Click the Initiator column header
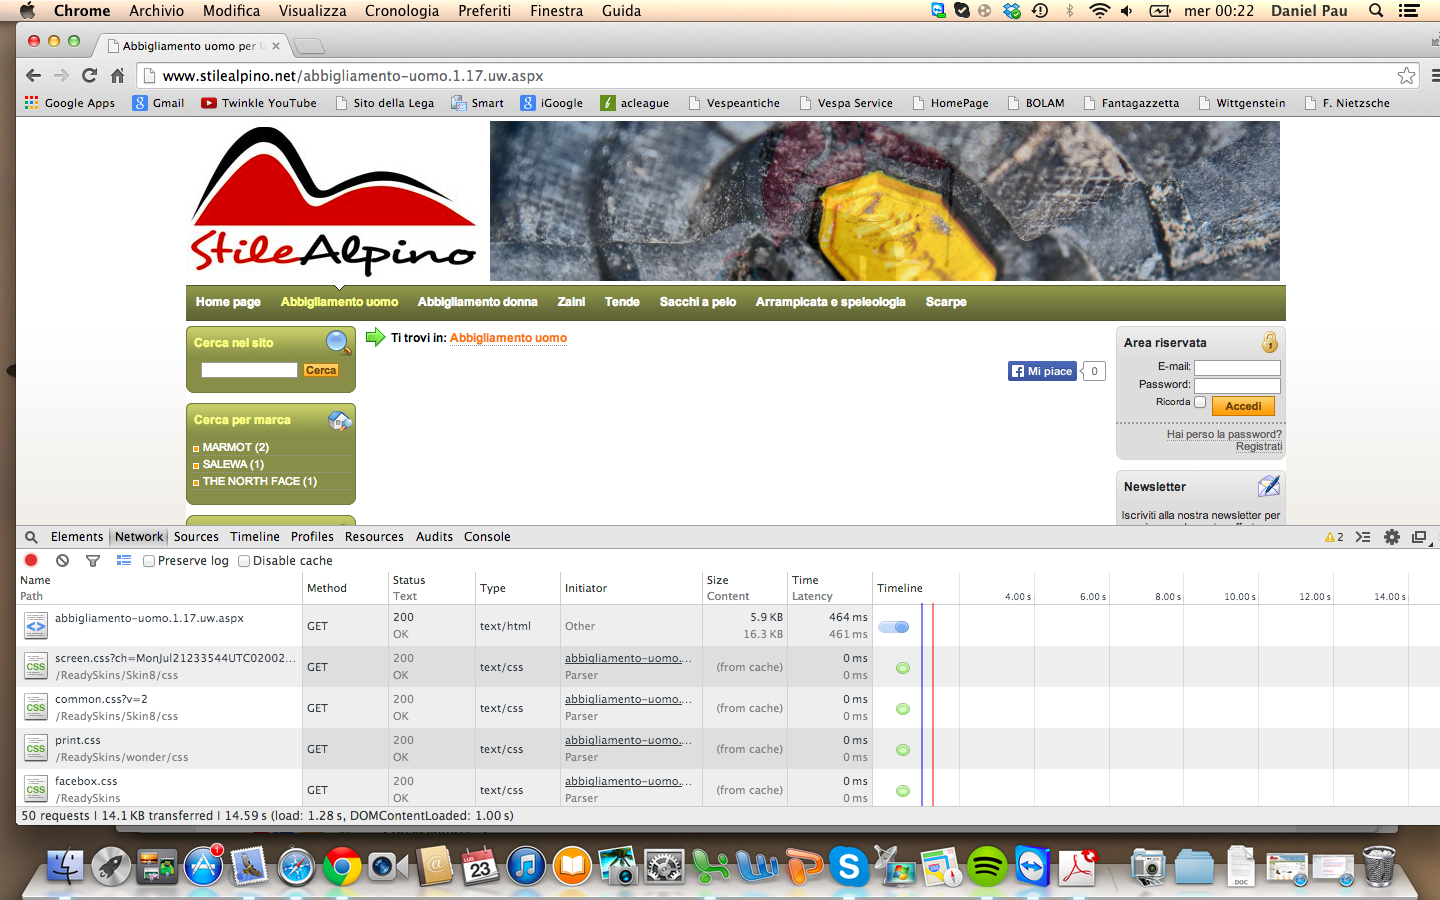 (x=586, y=588)
